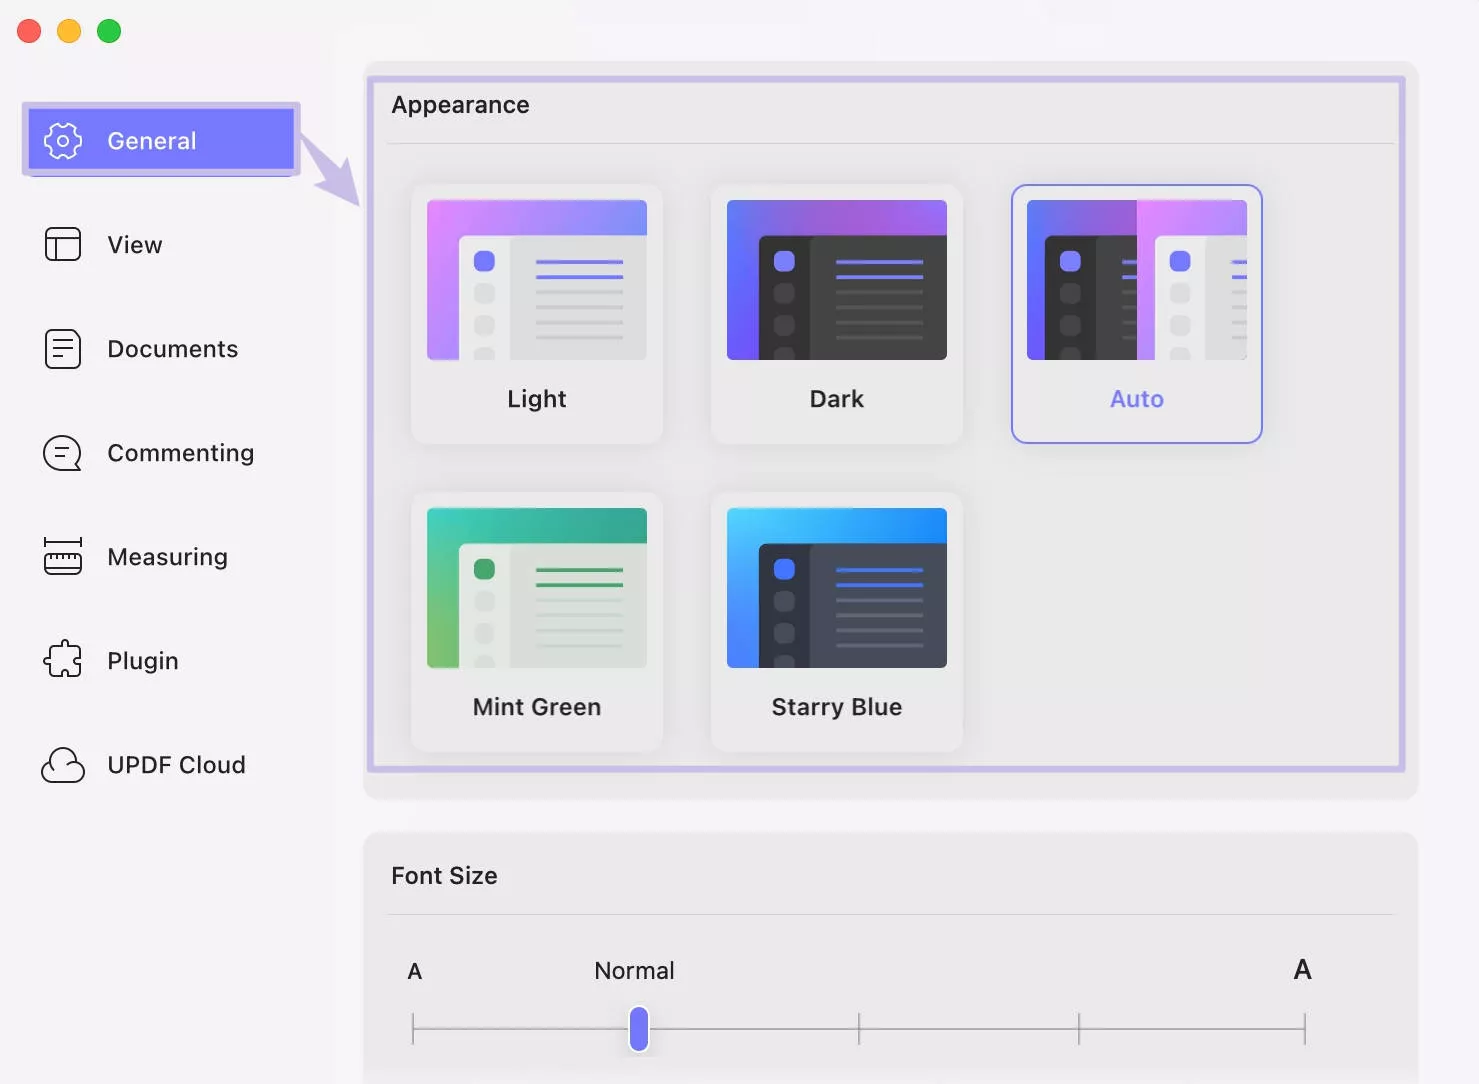Pick the Starry Blue theme preview
The width and height of the screenshot is (1479, 1084).
[837, 588]
